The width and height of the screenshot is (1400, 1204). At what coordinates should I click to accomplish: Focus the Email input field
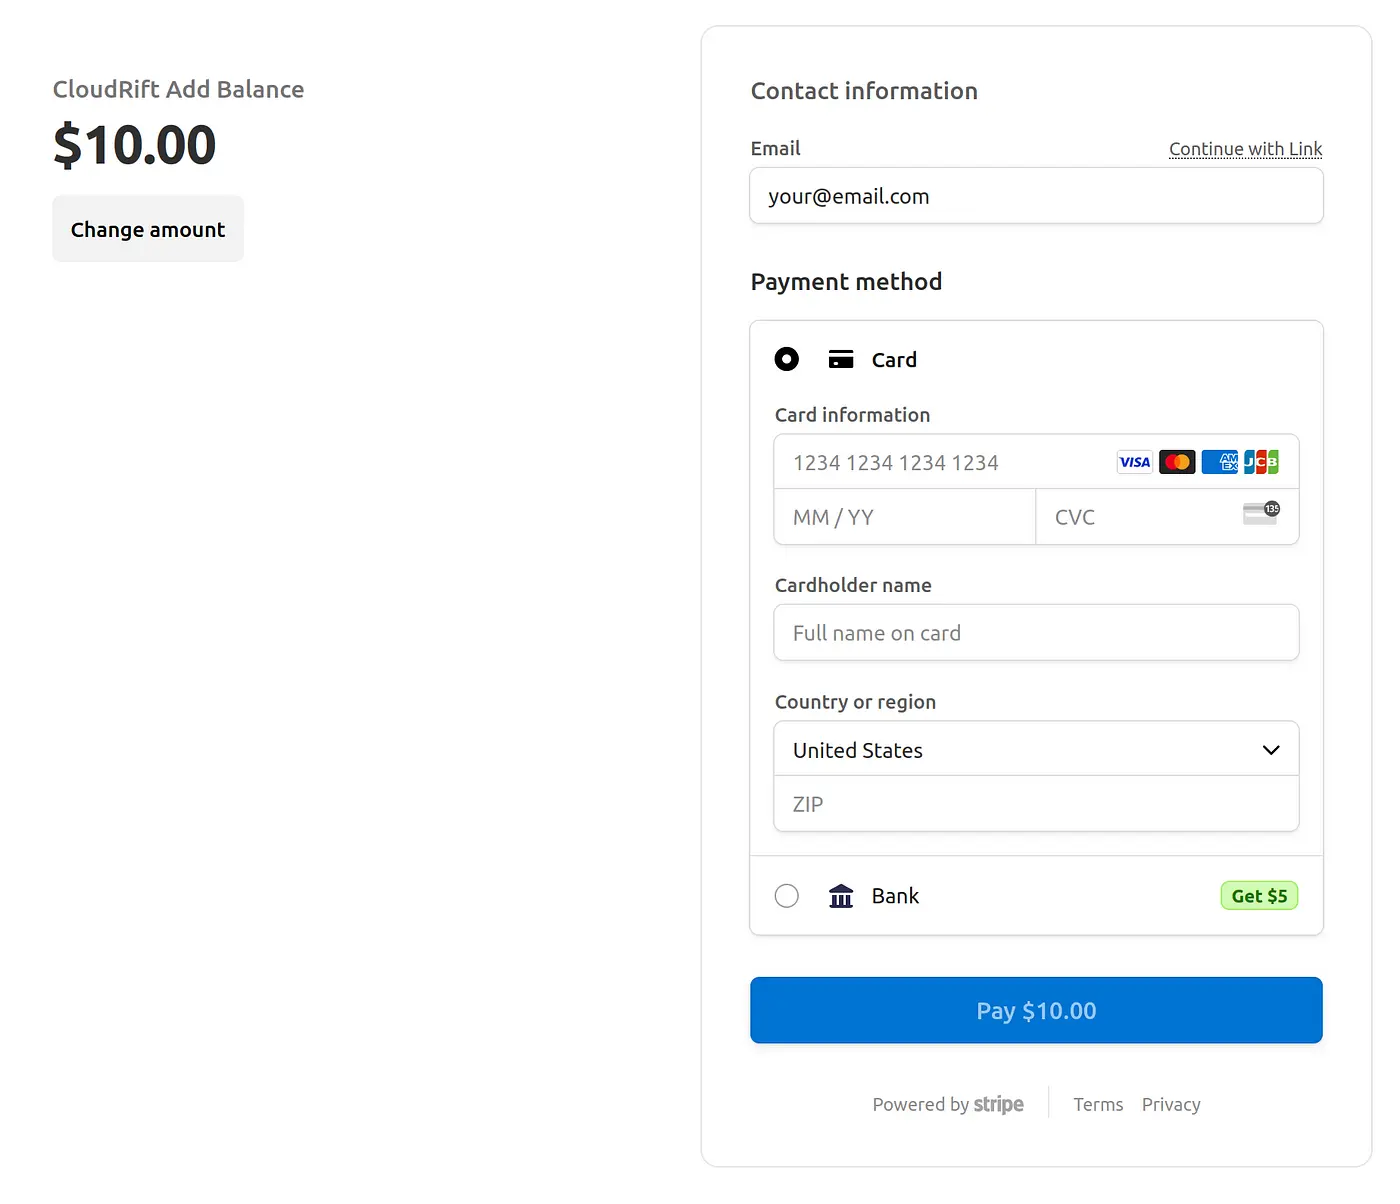1036,196
